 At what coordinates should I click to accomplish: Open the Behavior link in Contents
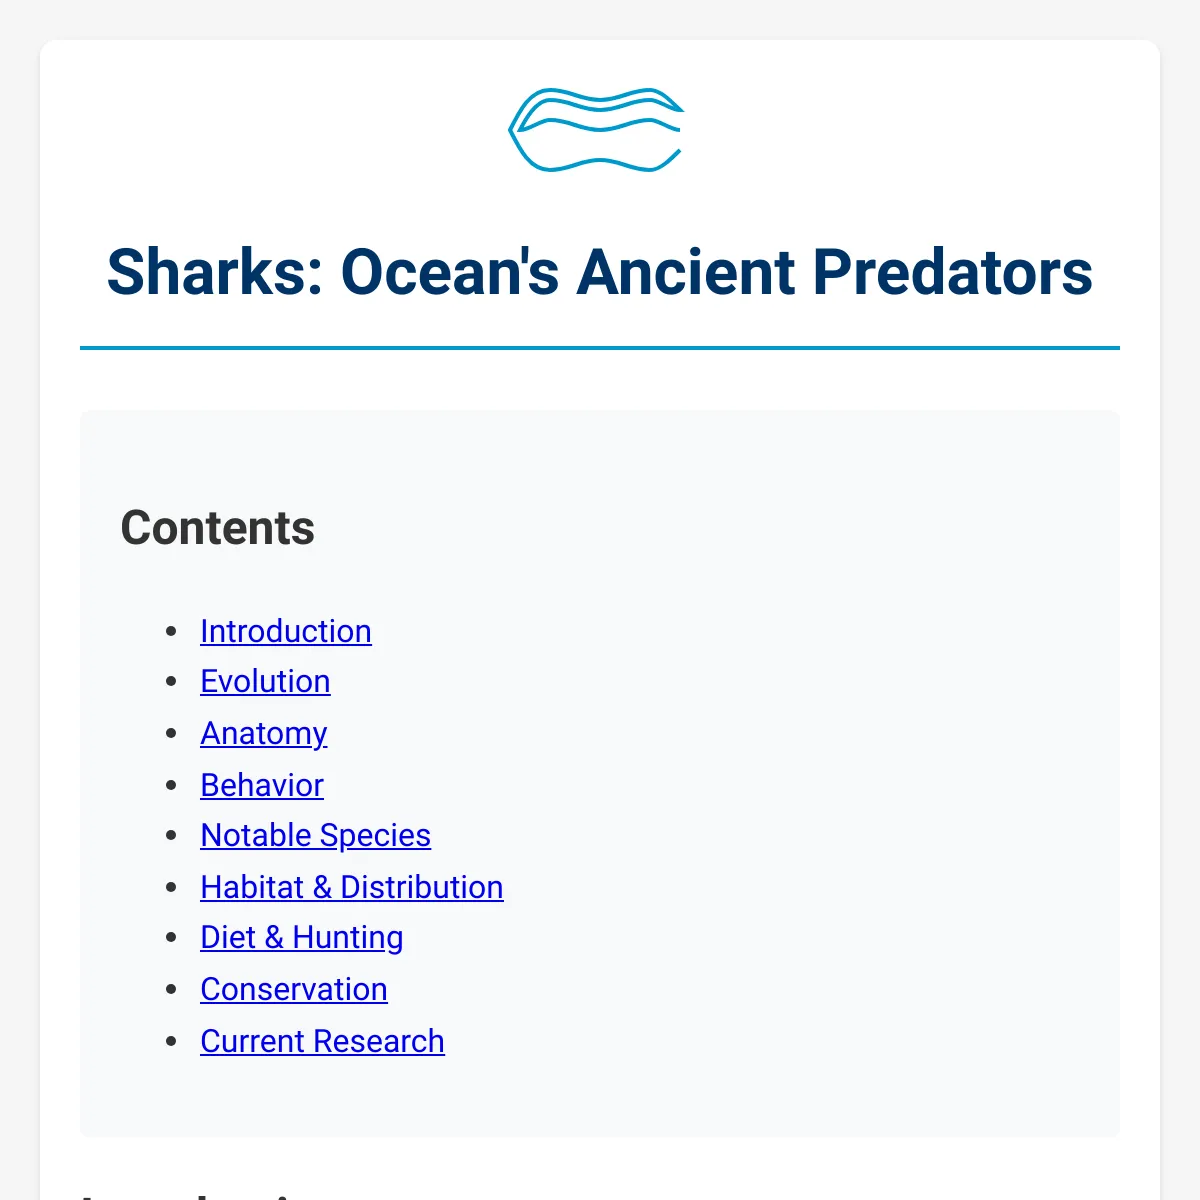[x=262, y=785]
